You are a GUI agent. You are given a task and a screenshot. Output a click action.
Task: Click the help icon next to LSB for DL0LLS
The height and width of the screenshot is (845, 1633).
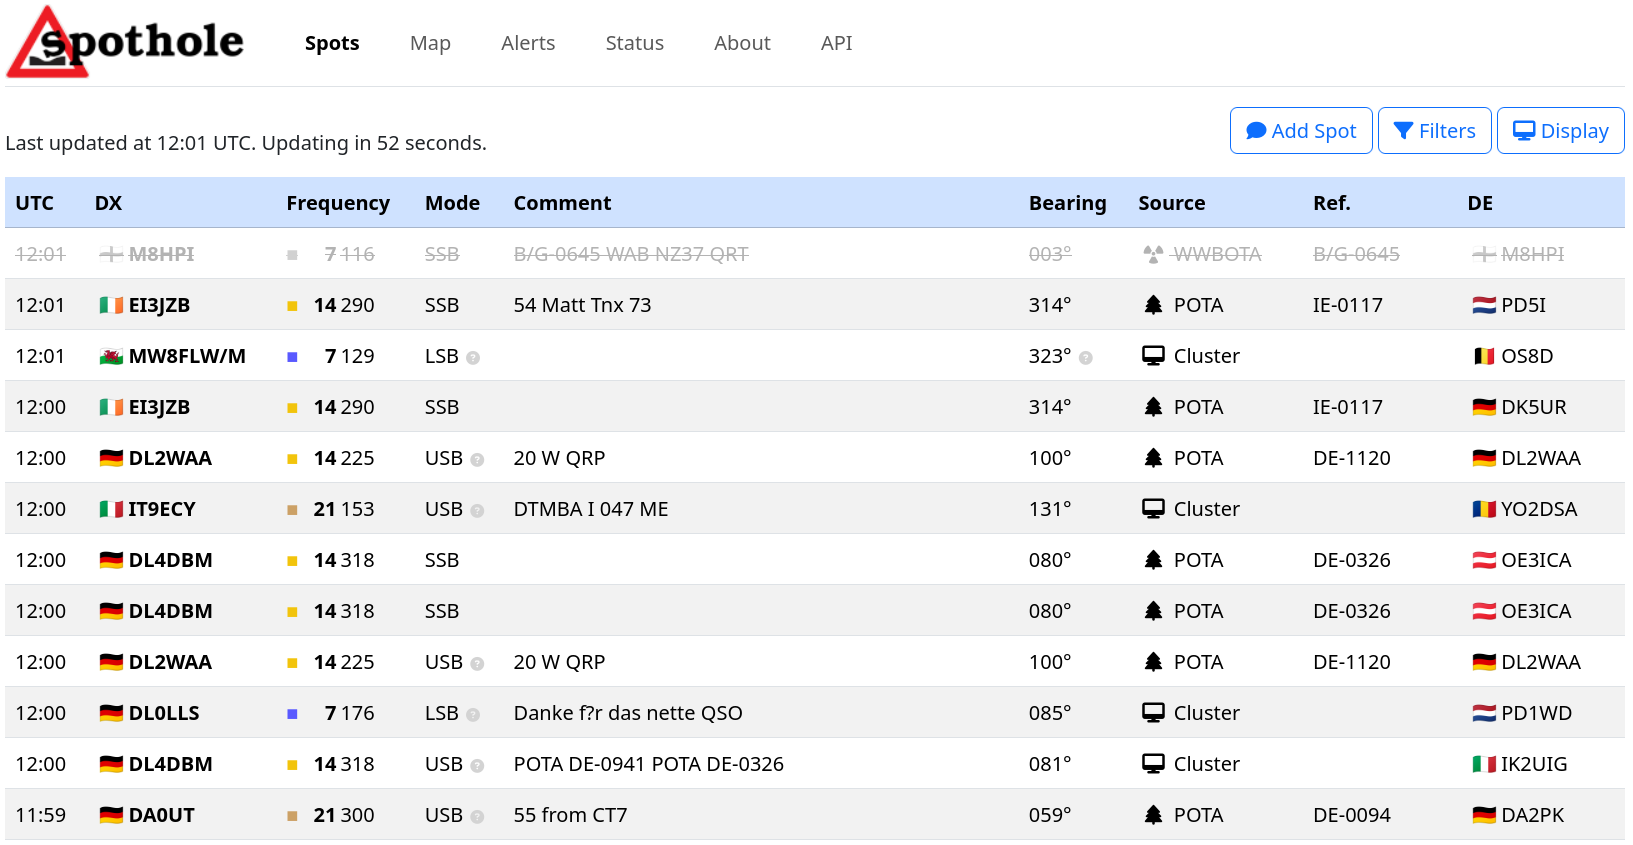click(473, 715)
